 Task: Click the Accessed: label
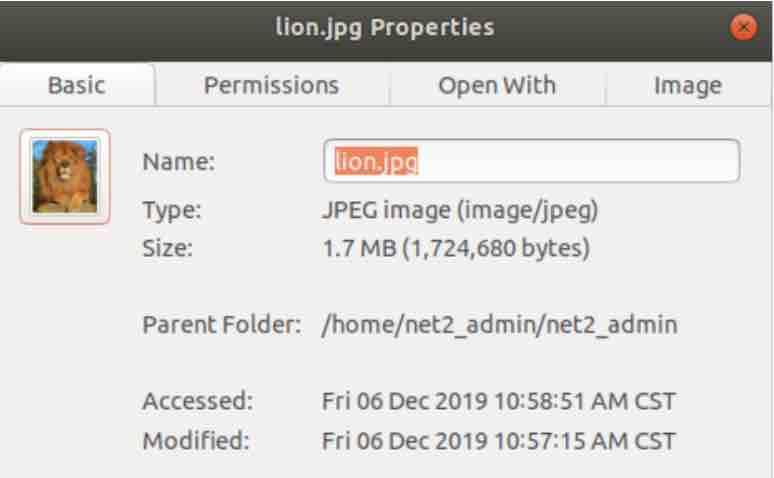(198, 400)
